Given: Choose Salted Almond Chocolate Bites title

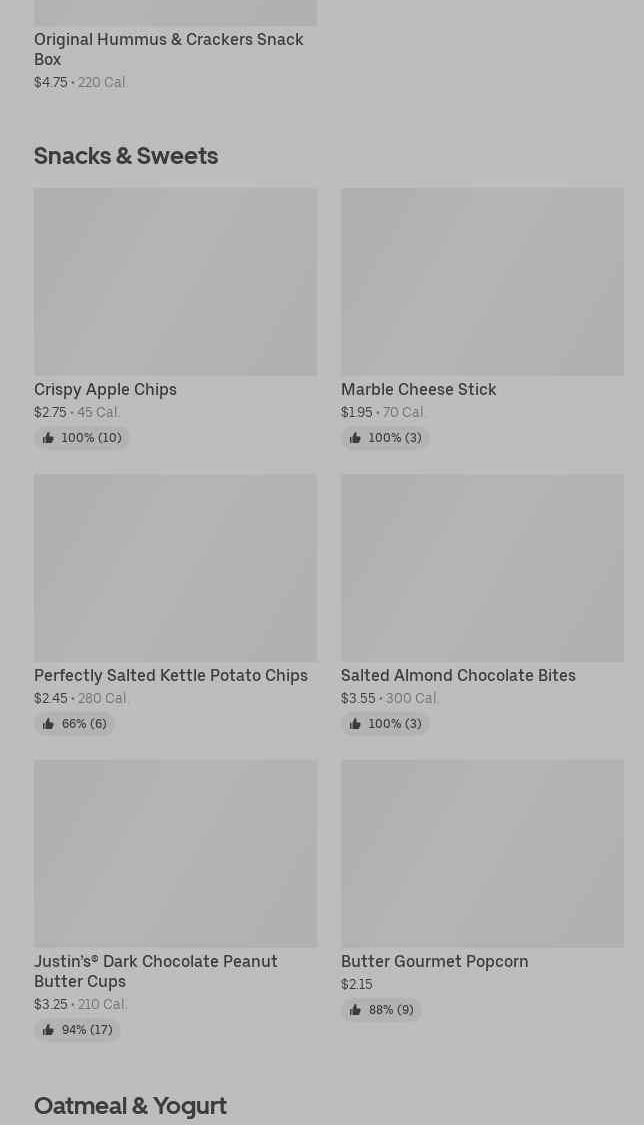Looking at the screenshot, I should 458,675.
